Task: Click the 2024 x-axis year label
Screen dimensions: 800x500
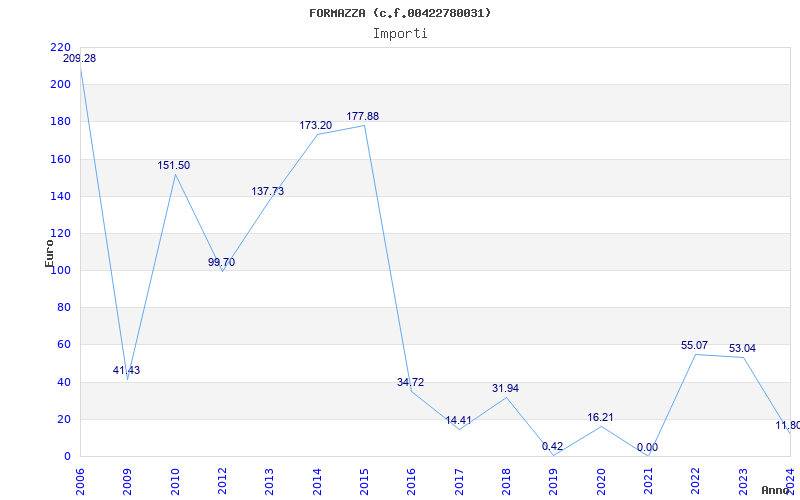Action: pyautogui.click(x=790, y=481)
